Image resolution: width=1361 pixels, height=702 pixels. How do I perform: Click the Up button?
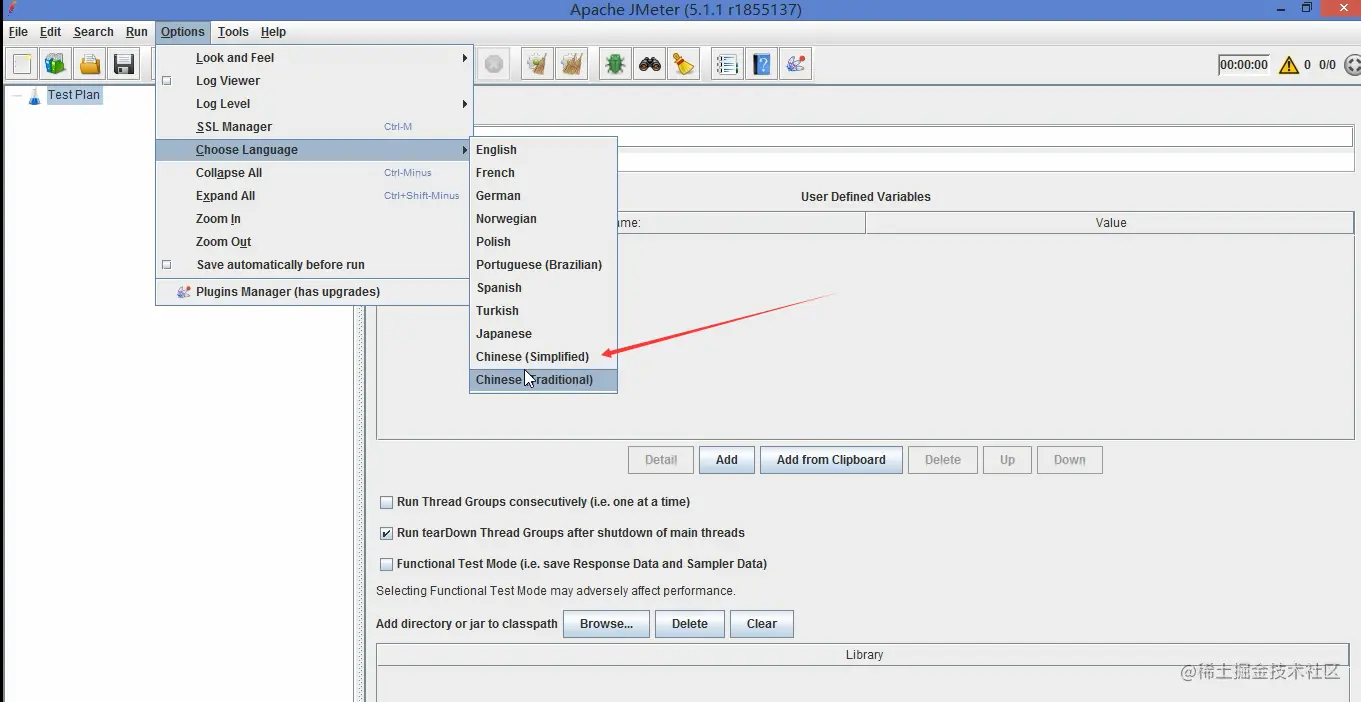[1007, 460]
